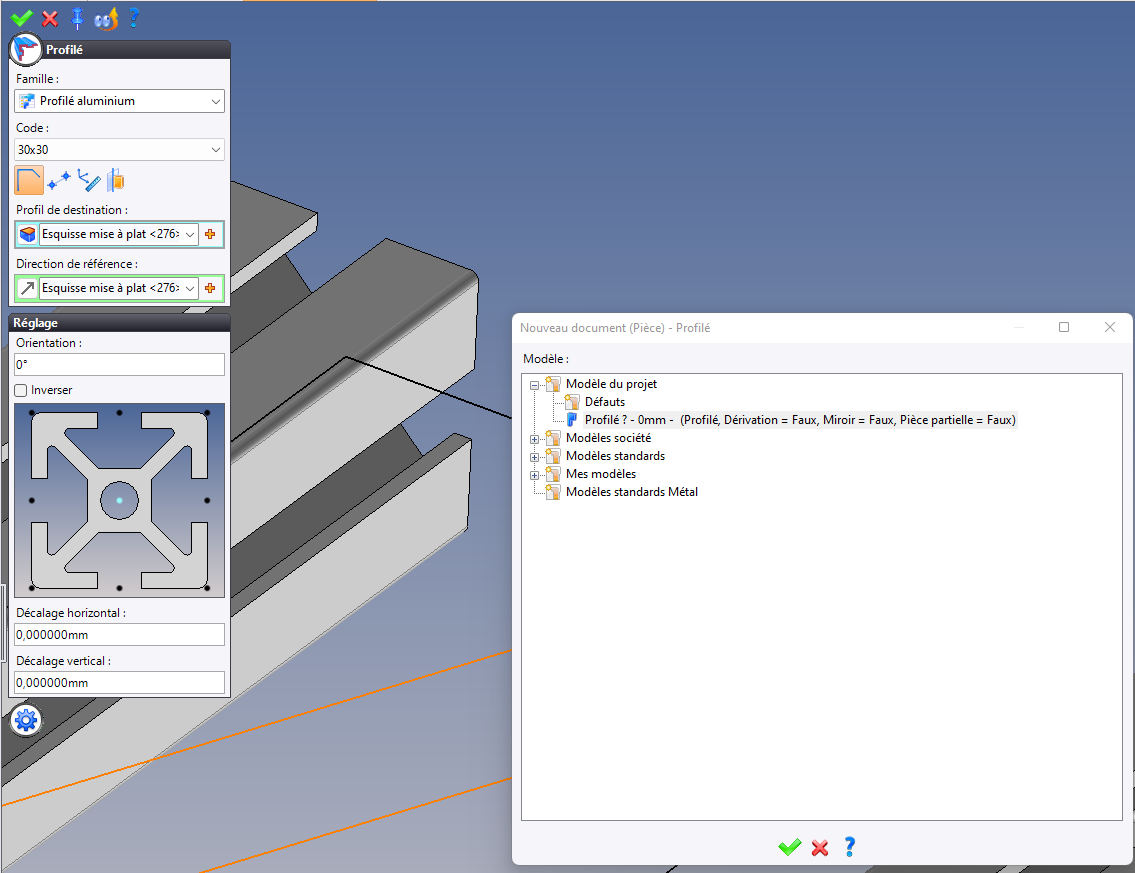Viewport: 1135px width, 873px height.
Task: Cancel the Profilé command with red cross
Action: tap(50, 18)
